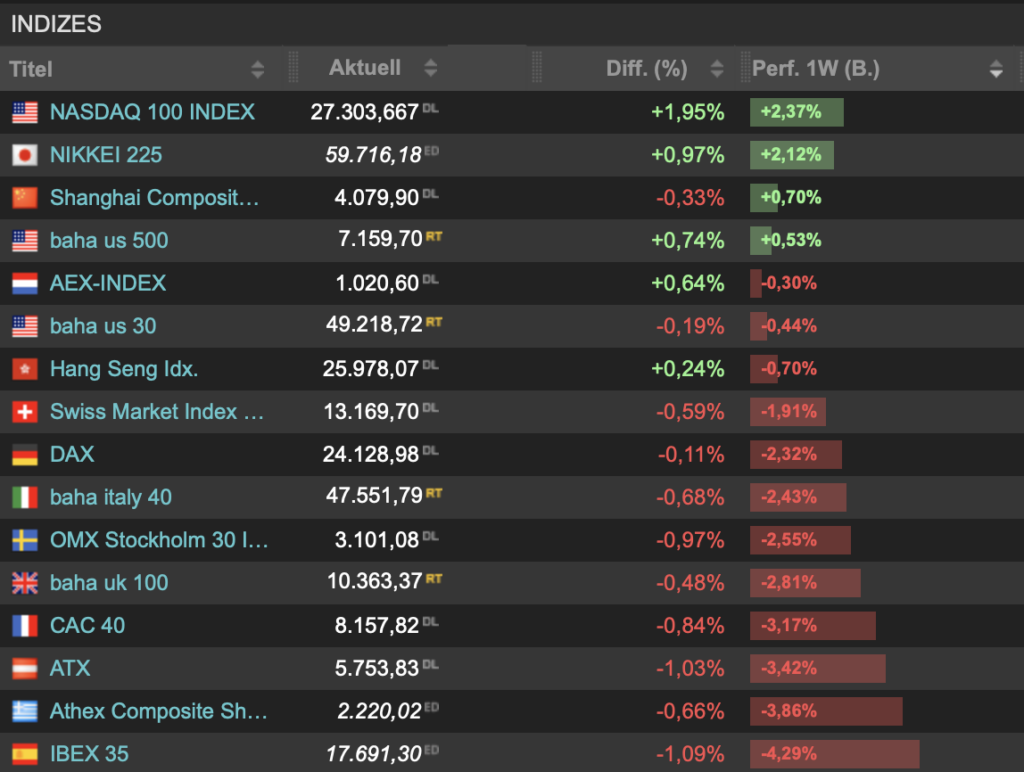The width and height of the screenshot is (1024, 772).
Task: Click the sort arrows next to Diff. (%)
Action: [716, 69]
